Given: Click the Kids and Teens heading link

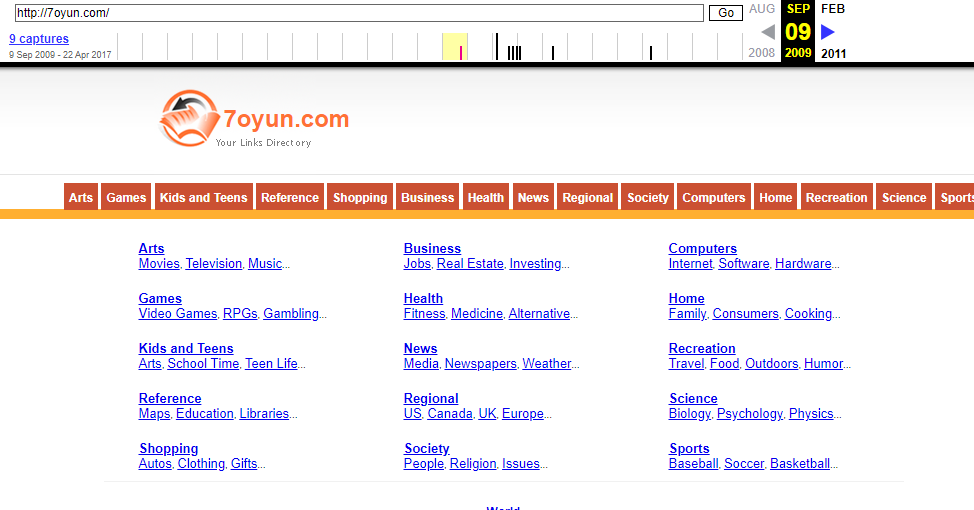Looking at the screenshot, I should coord(186,348).
